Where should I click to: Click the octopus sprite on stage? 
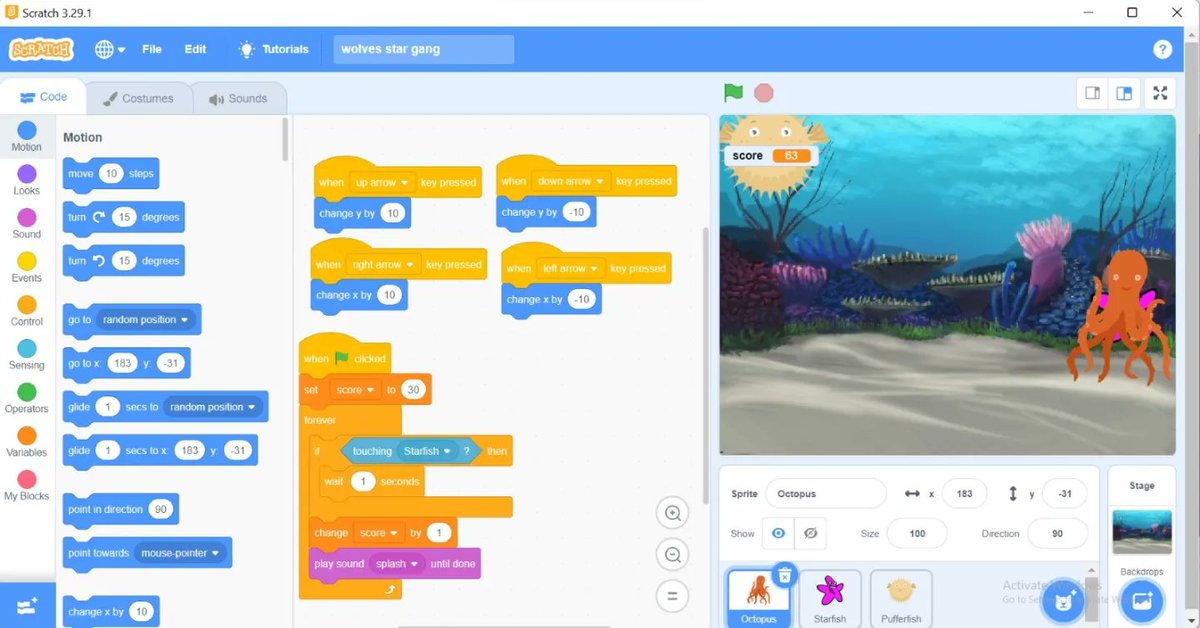coord(1120,320)
